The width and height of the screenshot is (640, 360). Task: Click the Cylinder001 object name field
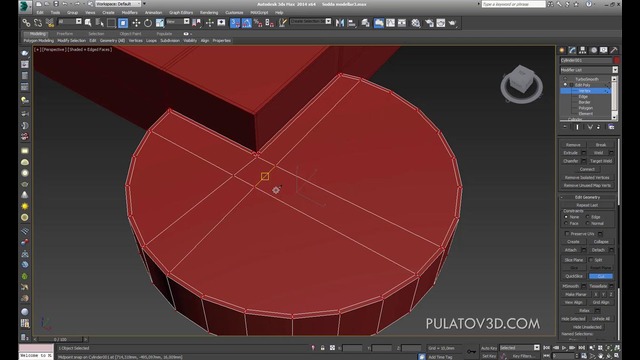(586, 60)
